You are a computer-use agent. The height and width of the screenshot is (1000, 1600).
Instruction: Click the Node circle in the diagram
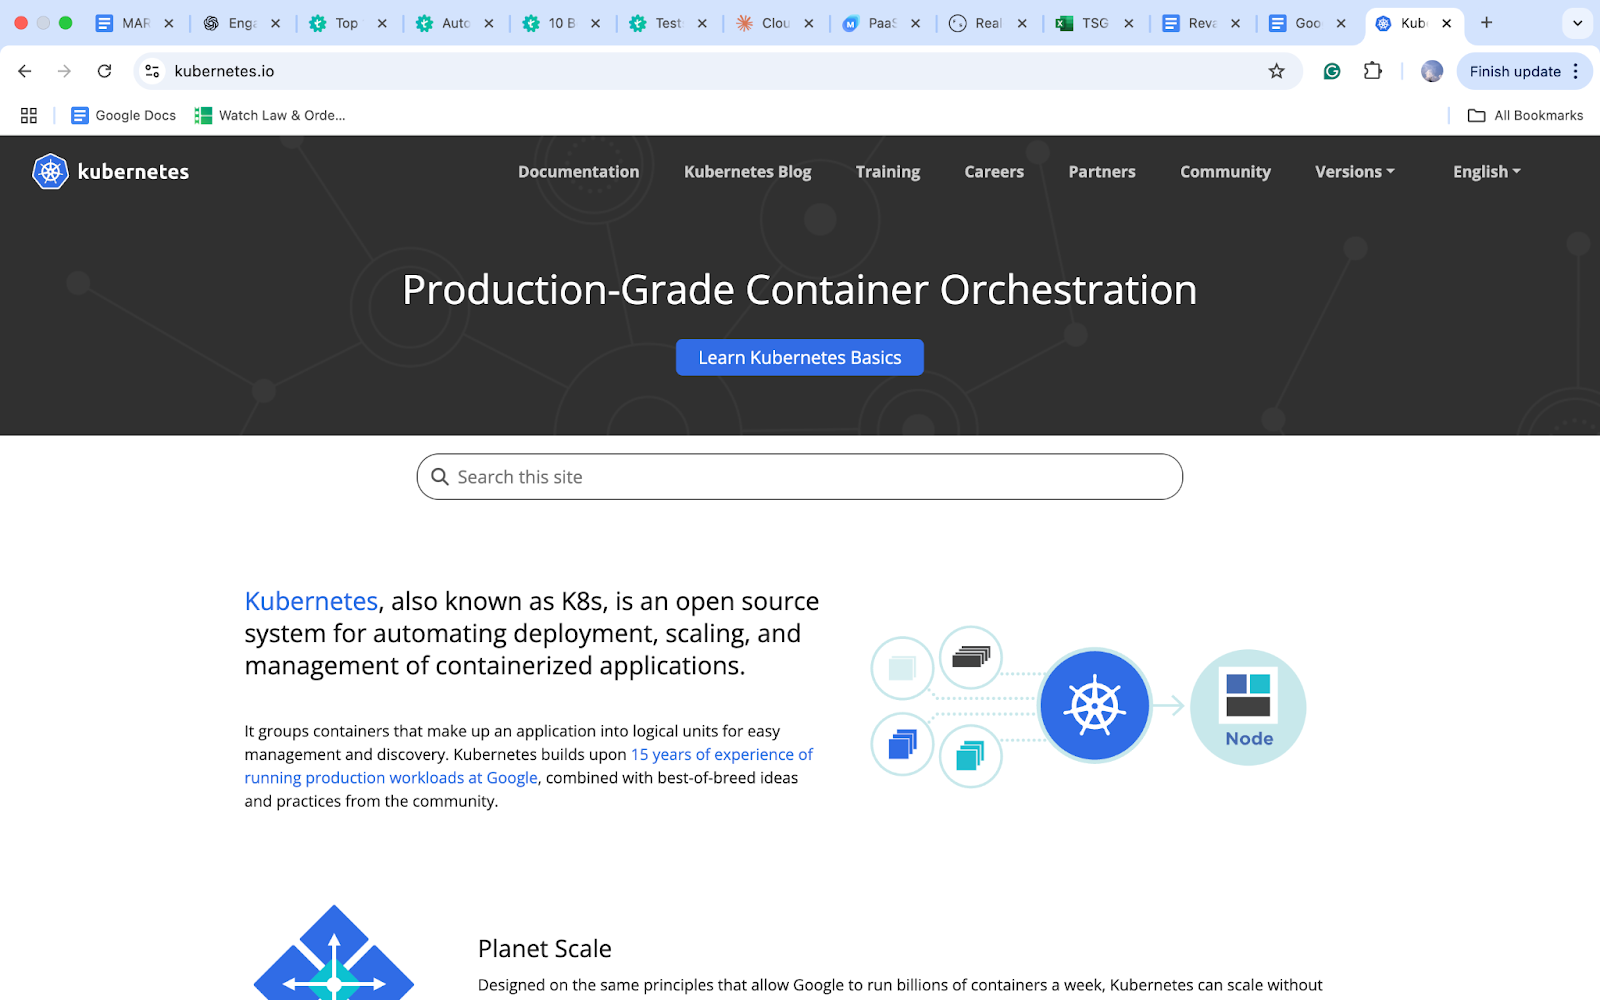tap(1248, 707)
